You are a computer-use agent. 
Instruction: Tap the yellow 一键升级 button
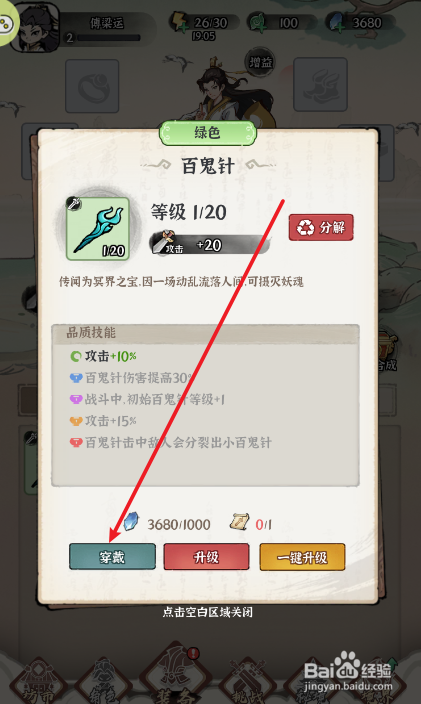tap(302, 557)
